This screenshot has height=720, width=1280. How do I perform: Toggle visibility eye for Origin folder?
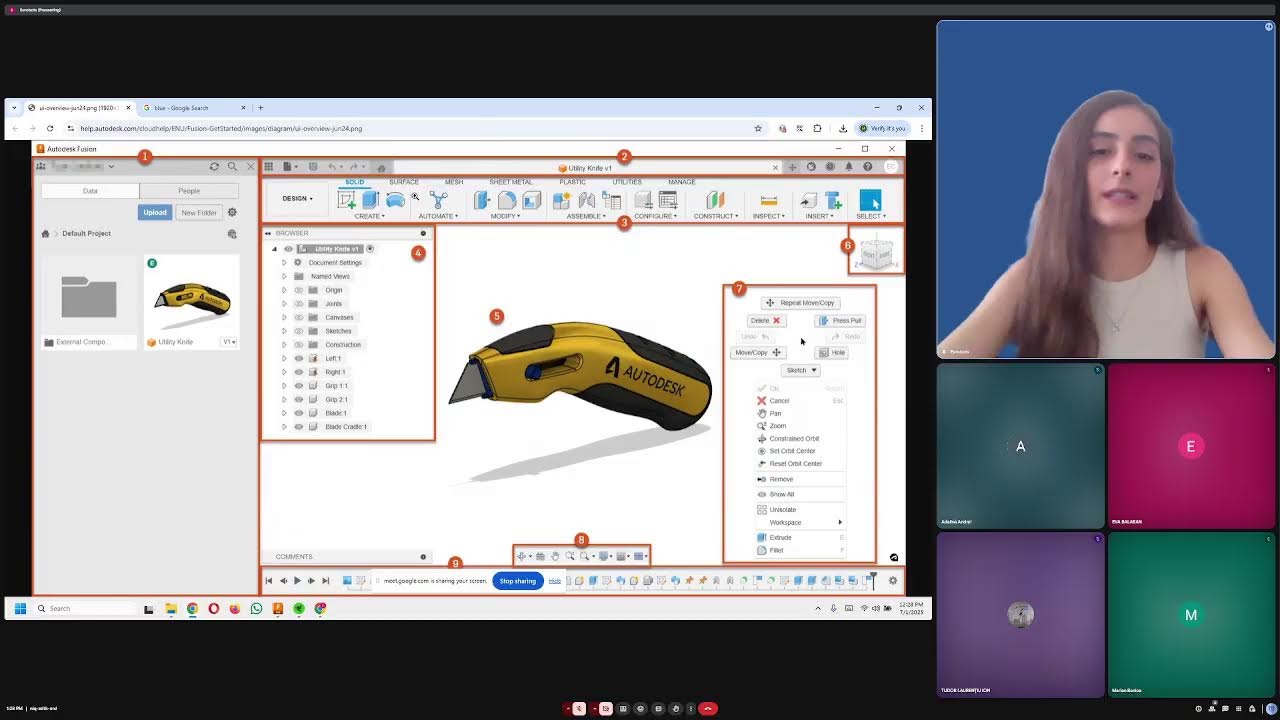298,290
